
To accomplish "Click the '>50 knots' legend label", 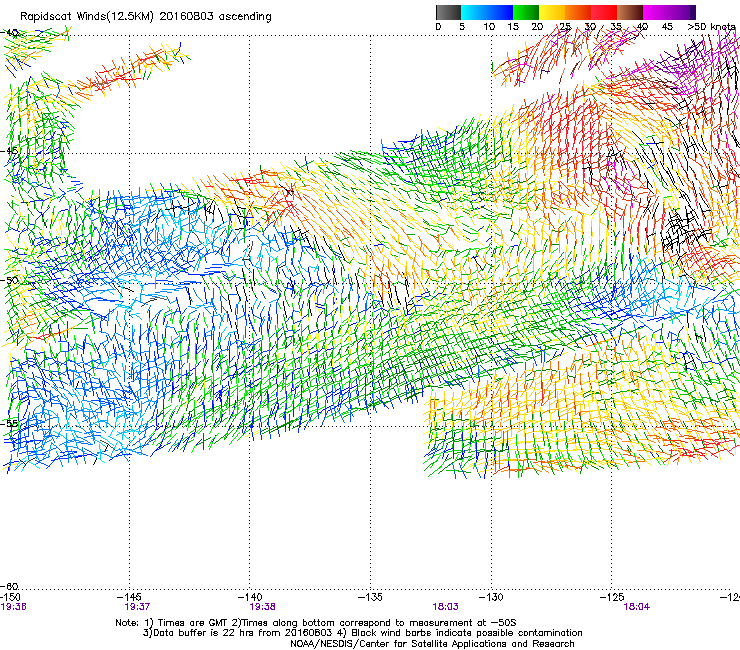I will coord(711,27).
